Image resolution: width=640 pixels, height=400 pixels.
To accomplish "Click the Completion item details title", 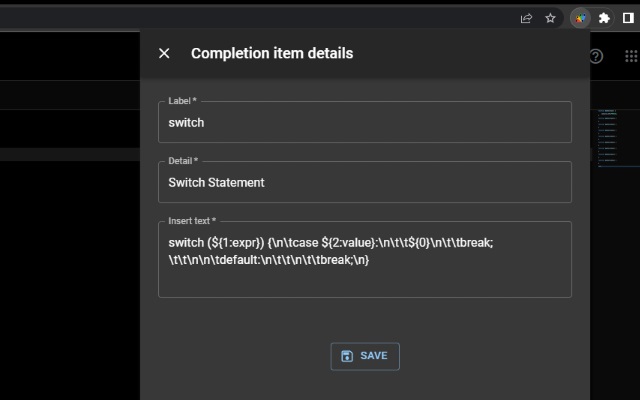I will (x=272, y=53).
